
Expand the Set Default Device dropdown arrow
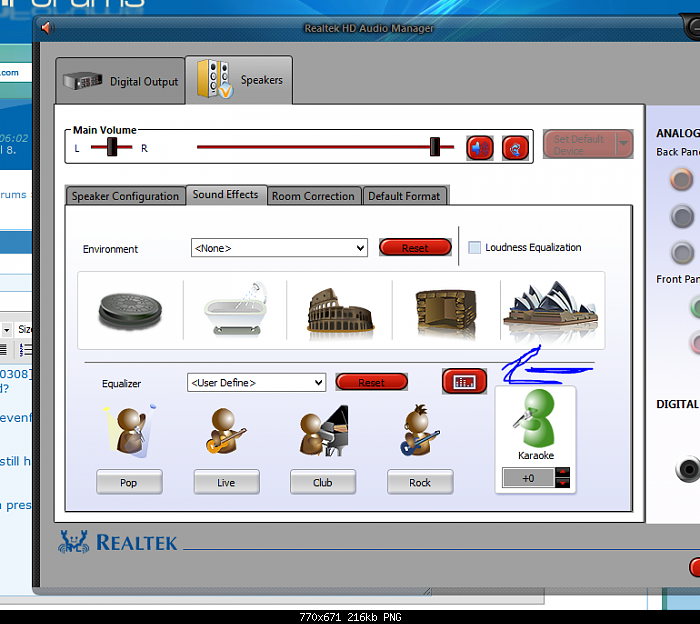coord(624,144)
